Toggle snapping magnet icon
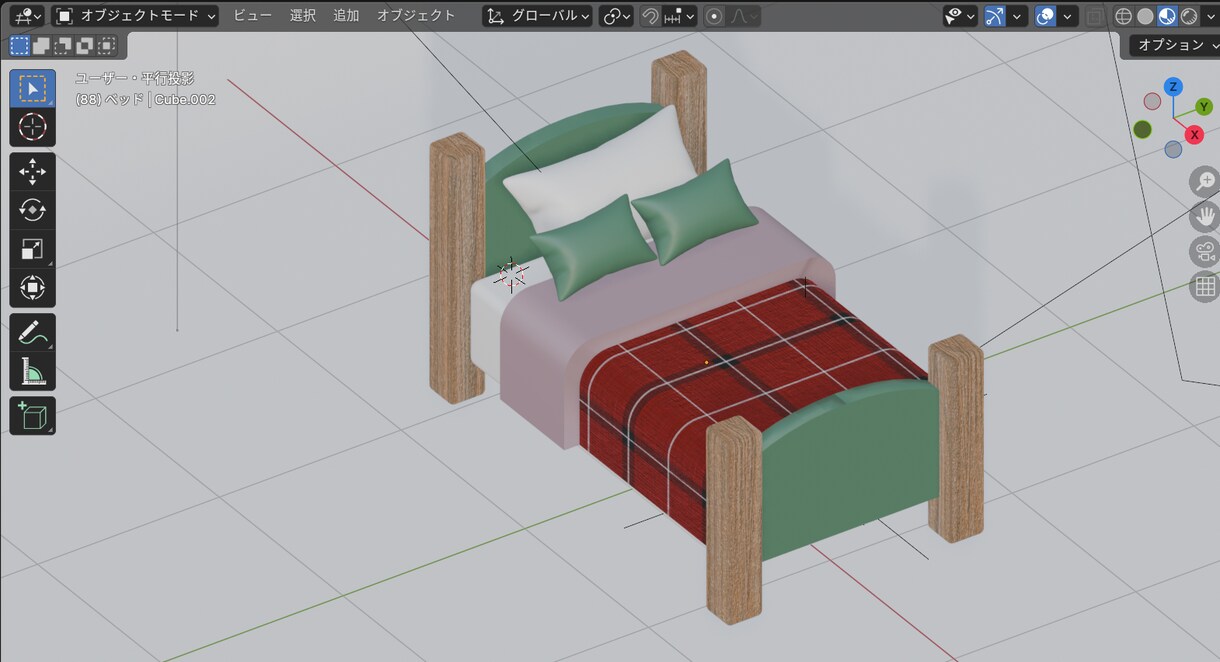 point(650,16)
